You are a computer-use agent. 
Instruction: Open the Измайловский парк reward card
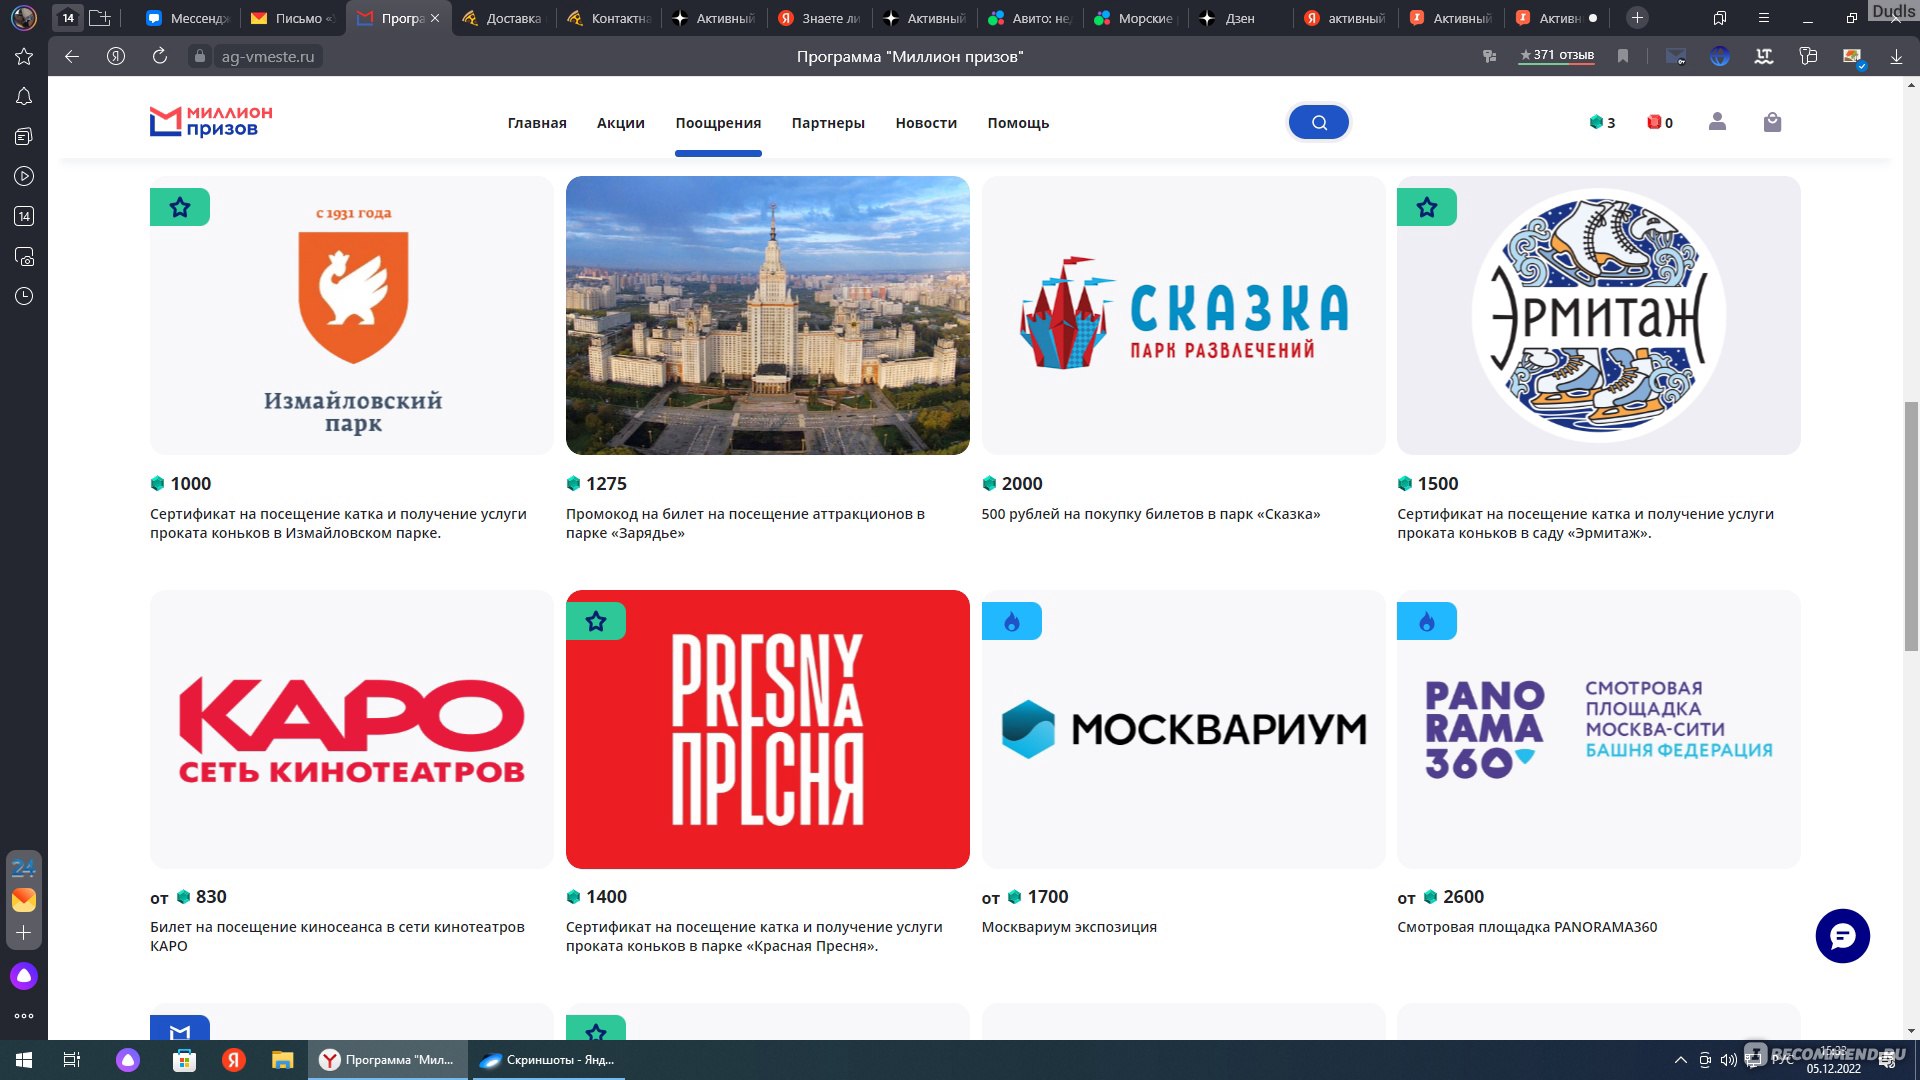click(x=351, y=315)
